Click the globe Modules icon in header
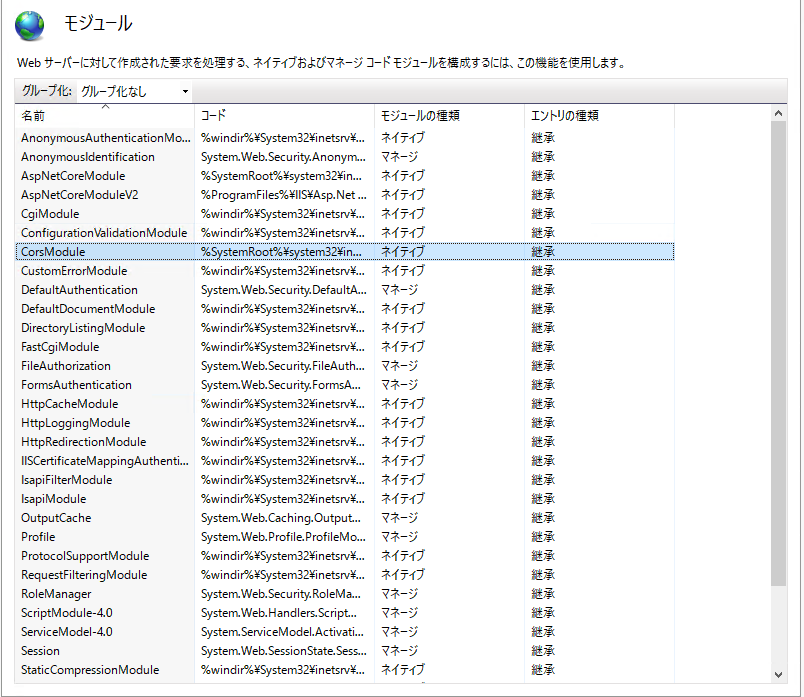 pyautogui.click(x=30, y=24)
